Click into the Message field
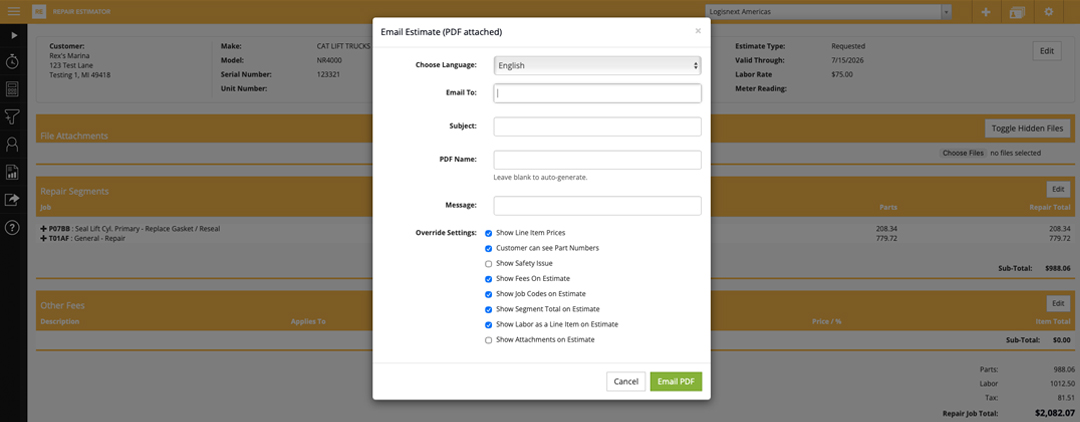This screenshot has width=1080, height=422. tap(597, 206)
